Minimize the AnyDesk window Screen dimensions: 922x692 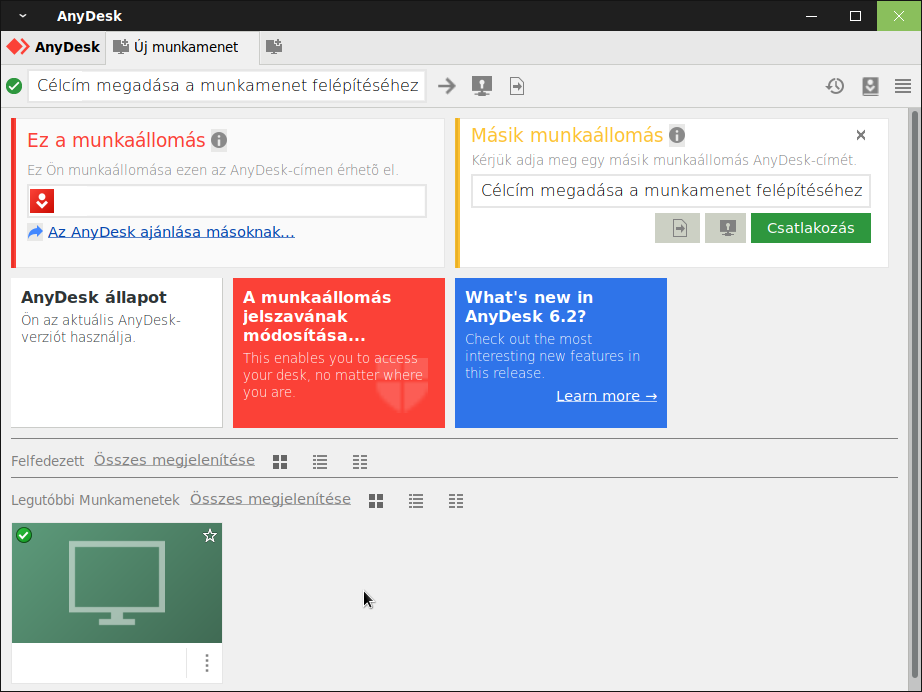(811, 16)
